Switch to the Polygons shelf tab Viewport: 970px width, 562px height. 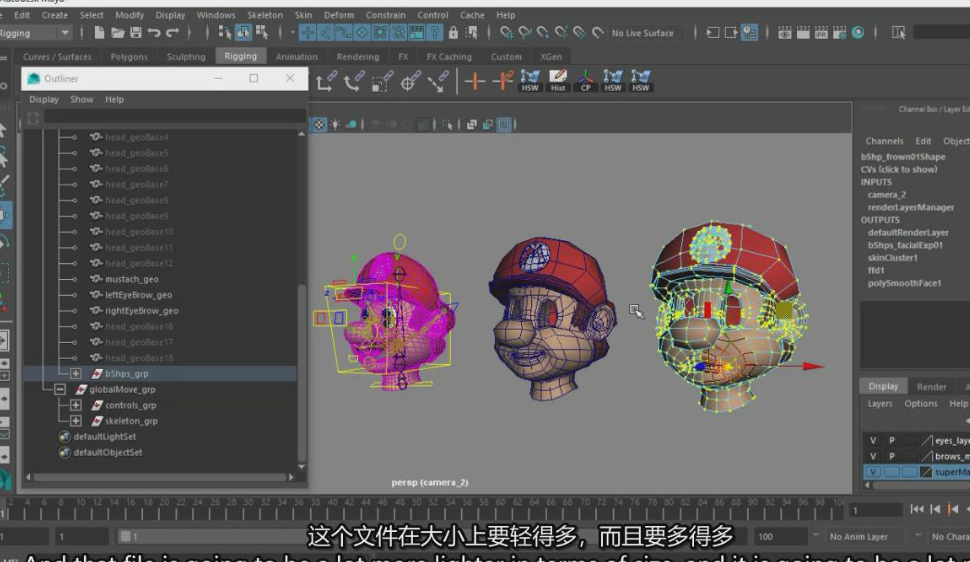click(x=129, y=56)
